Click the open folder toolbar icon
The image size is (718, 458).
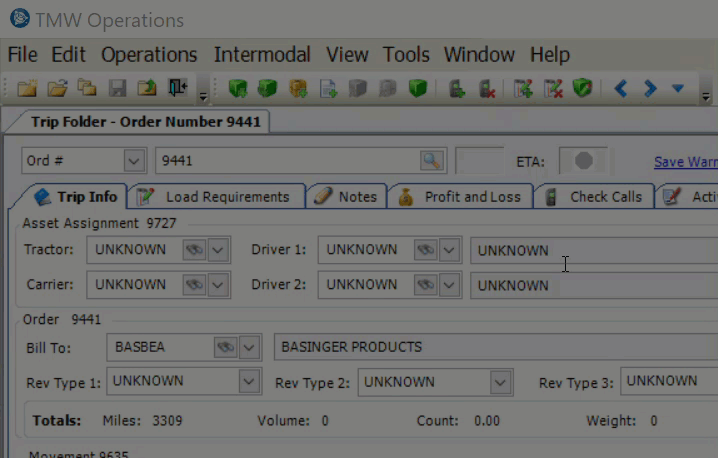pyautogui.click(x=57, y=88)
